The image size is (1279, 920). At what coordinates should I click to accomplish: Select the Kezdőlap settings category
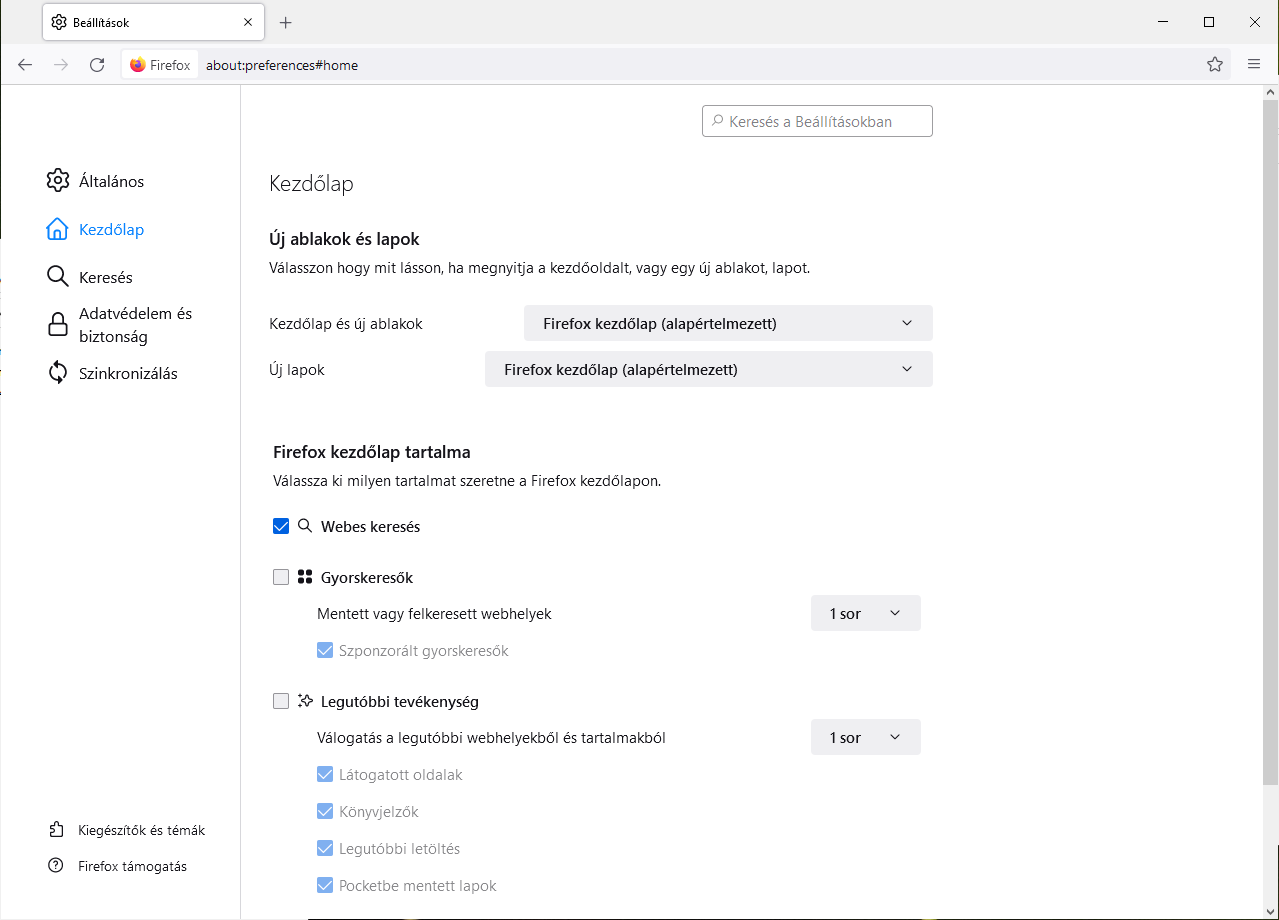point(111,229)
